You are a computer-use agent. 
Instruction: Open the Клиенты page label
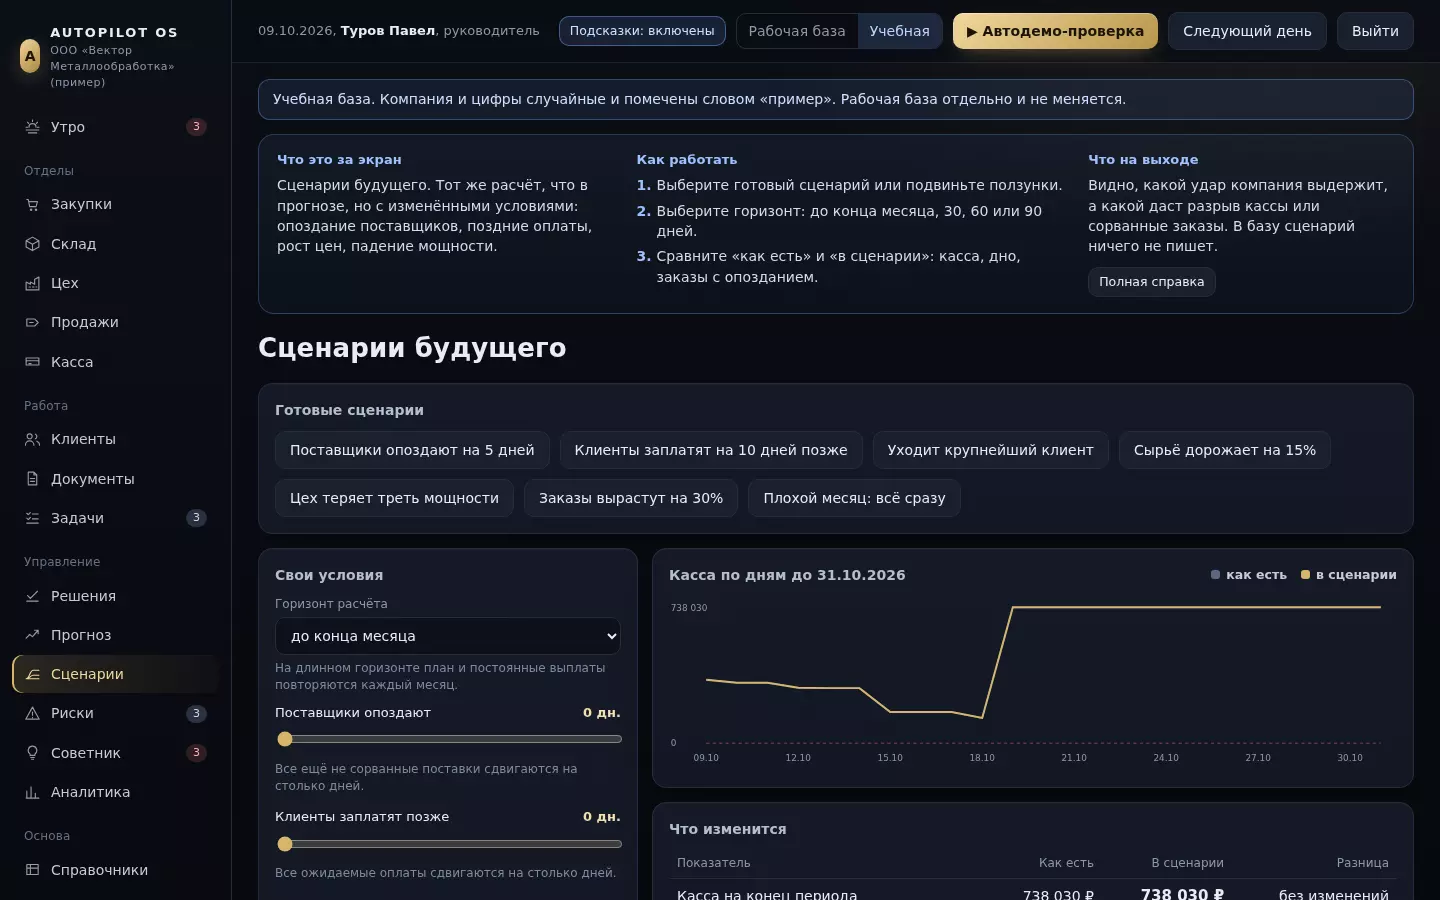click(83, 439)
